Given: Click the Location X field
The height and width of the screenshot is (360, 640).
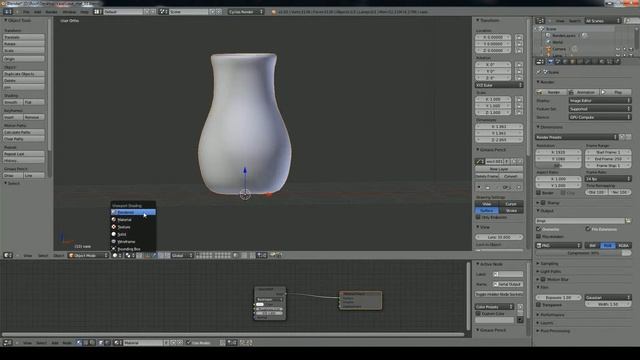Looking at the screenshot, I should [x=493, y=37].
